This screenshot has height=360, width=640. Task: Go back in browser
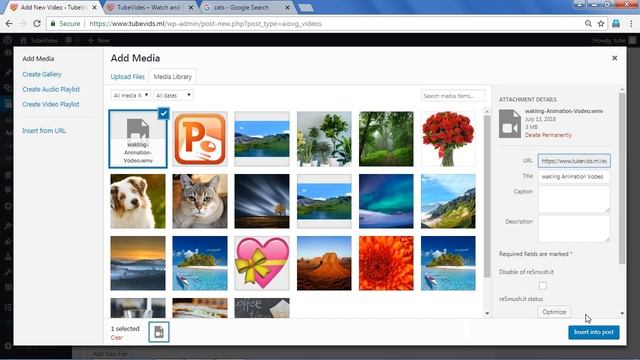click(9, 24)
